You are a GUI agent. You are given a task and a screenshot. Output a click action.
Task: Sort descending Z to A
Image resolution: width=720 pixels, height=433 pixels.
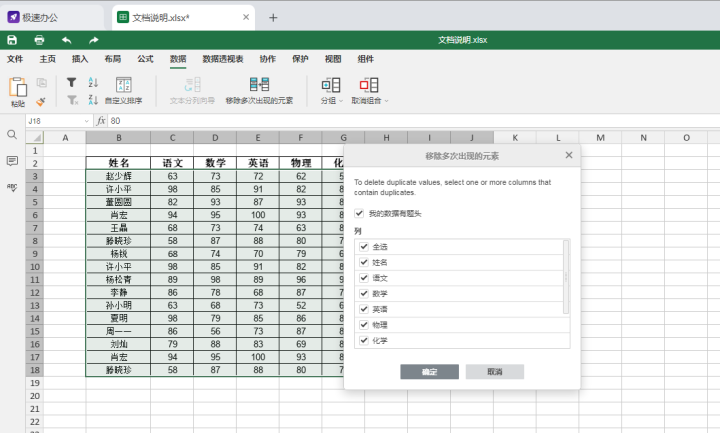tap(93, 100)
